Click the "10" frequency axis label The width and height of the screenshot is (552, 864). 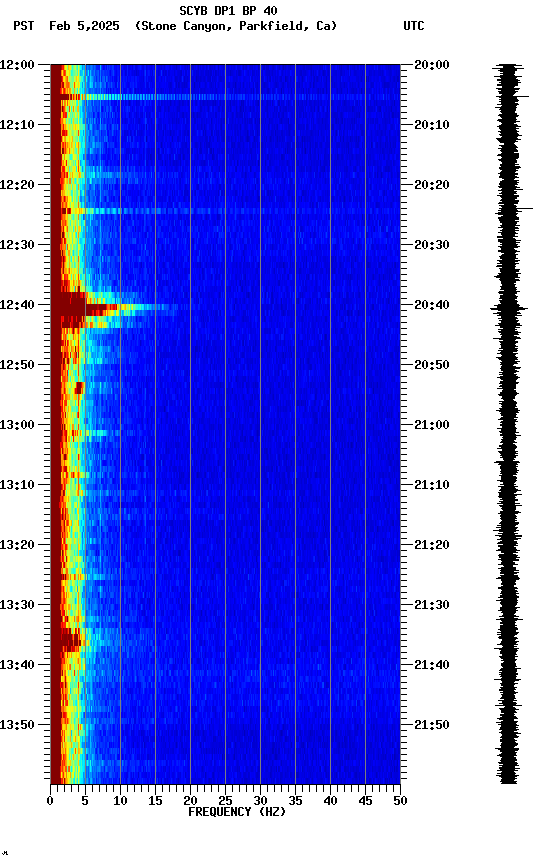tap(120, 801)
